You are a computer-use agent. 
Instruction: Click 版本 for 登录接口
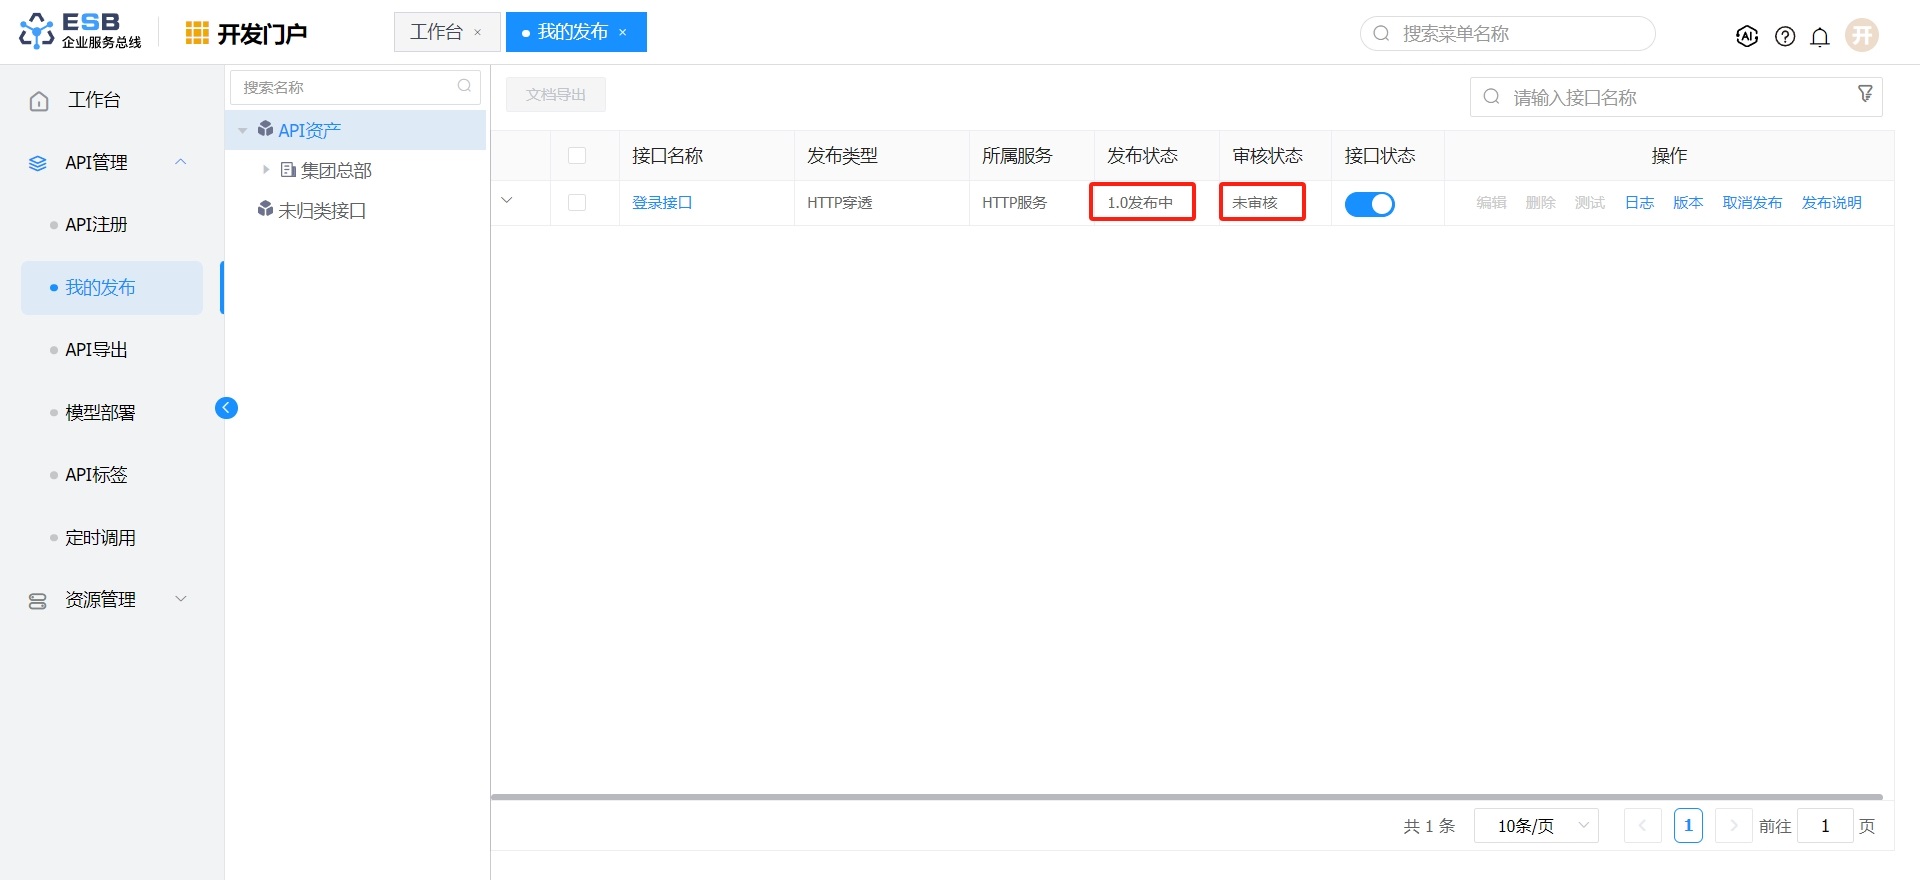click(1688, 202)
